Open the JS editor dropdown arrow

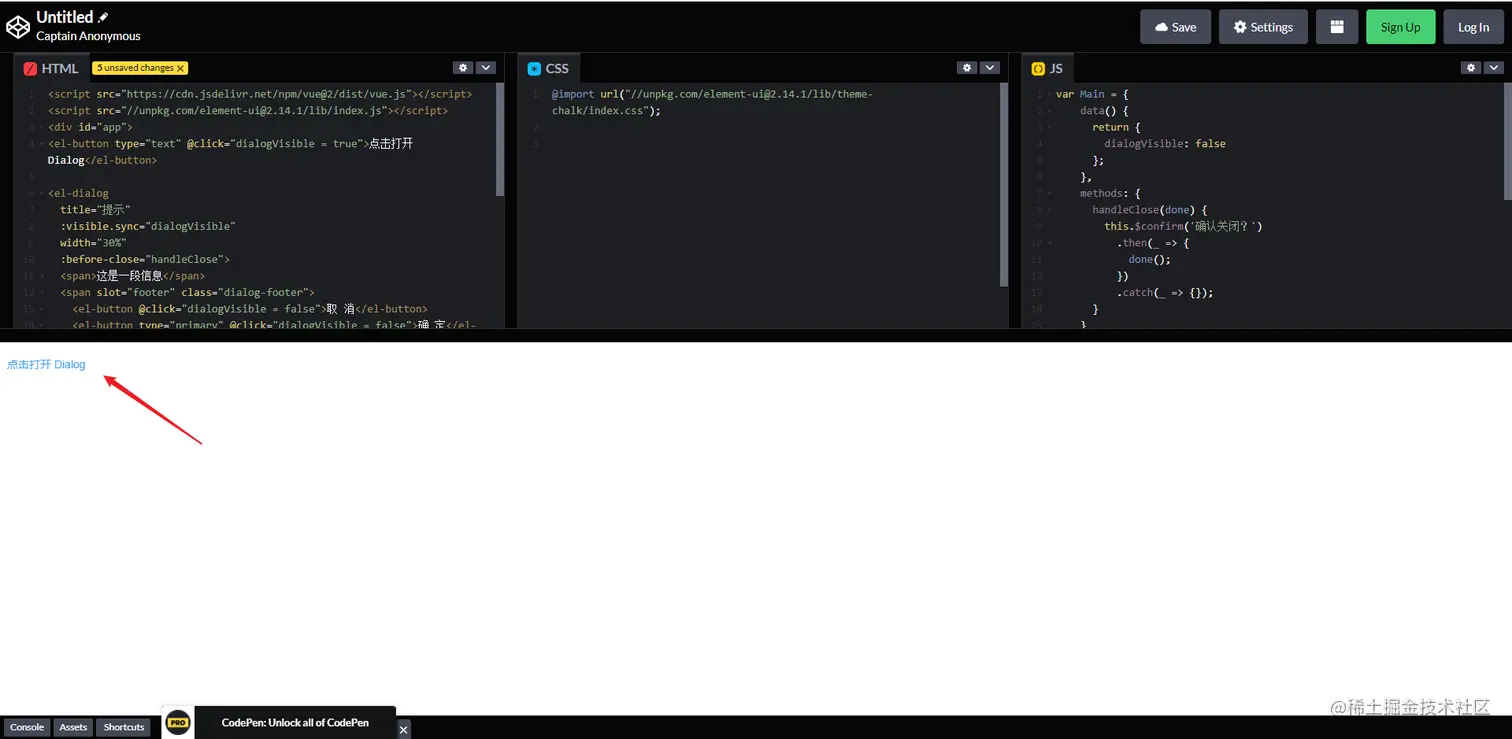tap(1494, 68)
